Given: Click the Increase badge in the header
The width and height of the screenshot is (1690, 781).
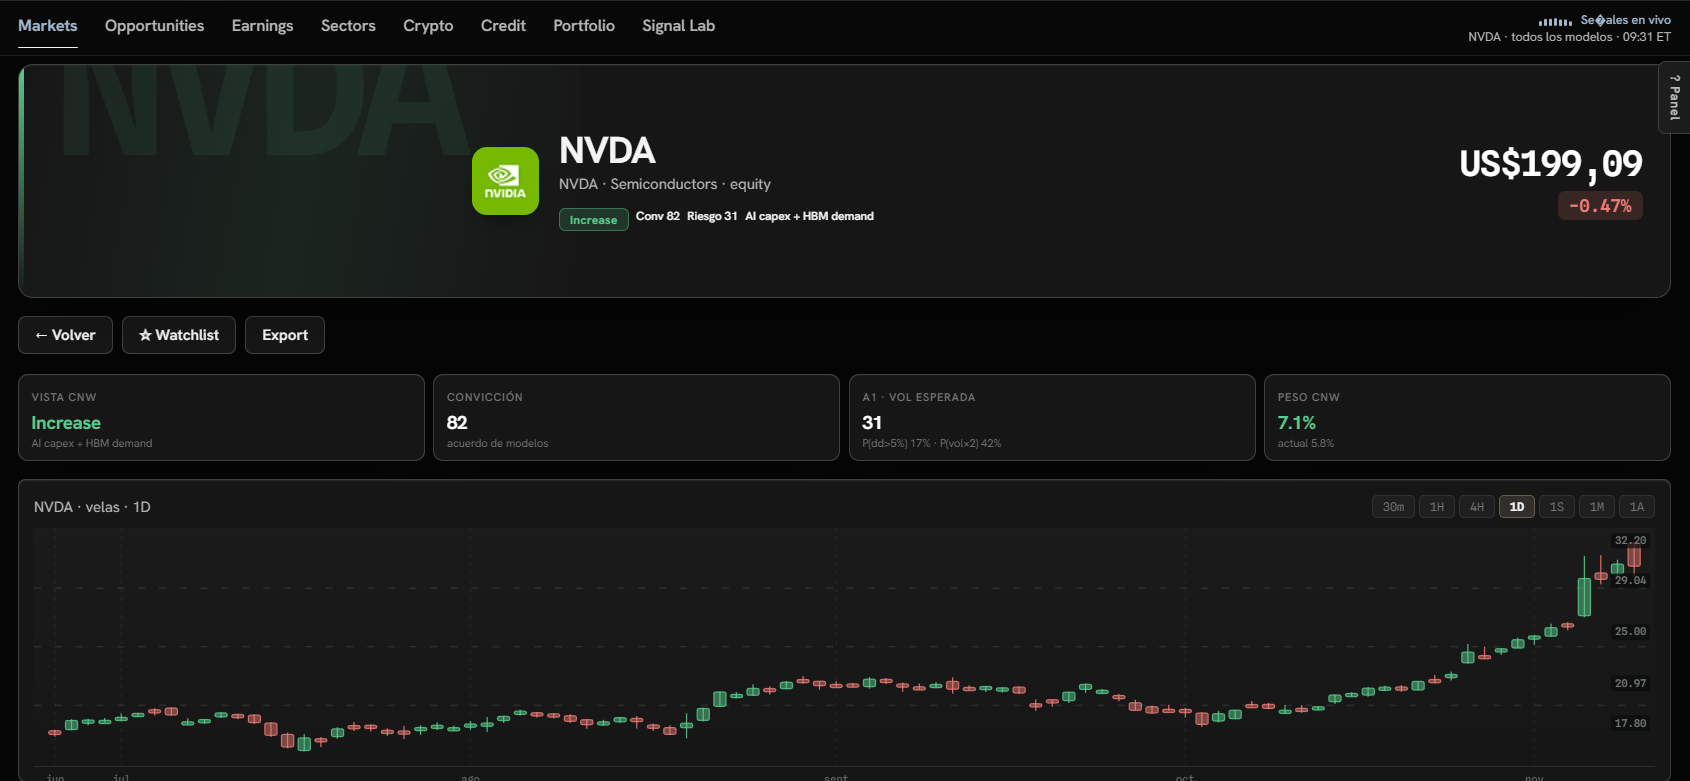Looking at the screenshot, I should [593, 220].
